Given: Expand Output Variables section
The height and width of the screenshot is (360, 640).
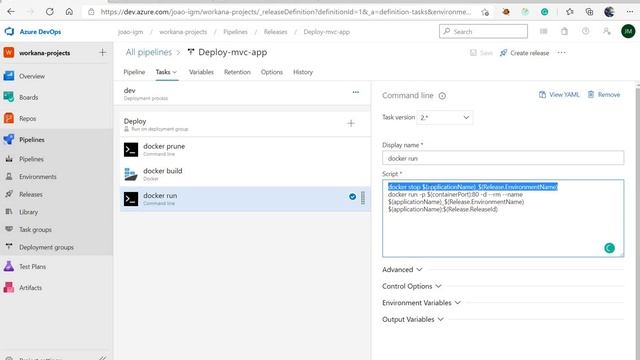Looking at the screenshot, I should [413, 320].
